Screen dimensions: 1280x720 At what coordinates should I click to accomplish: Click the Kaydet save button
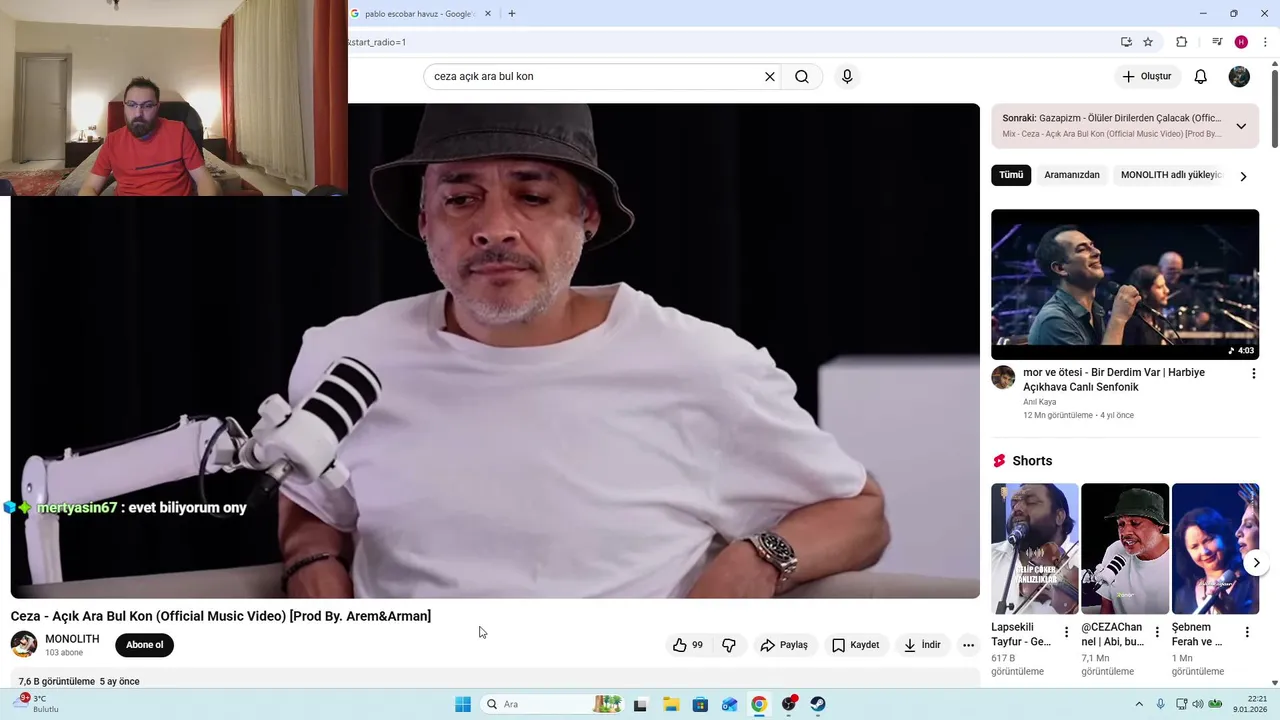[855, 645]
